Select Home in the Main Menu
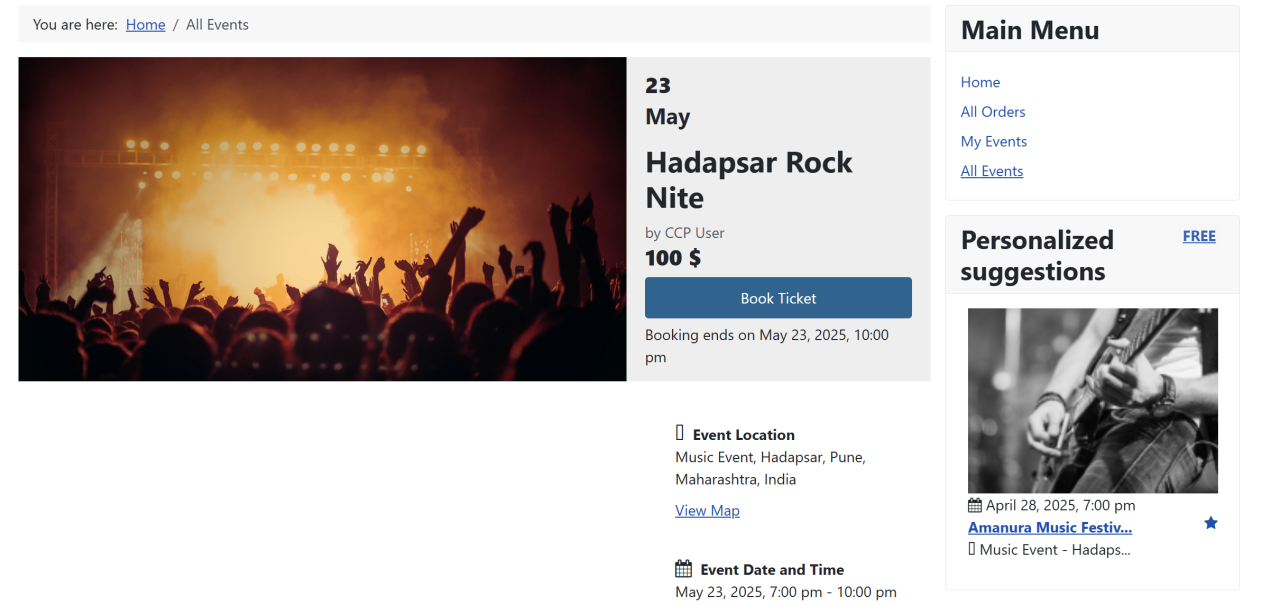1280x605 pixels. point(980,82)
